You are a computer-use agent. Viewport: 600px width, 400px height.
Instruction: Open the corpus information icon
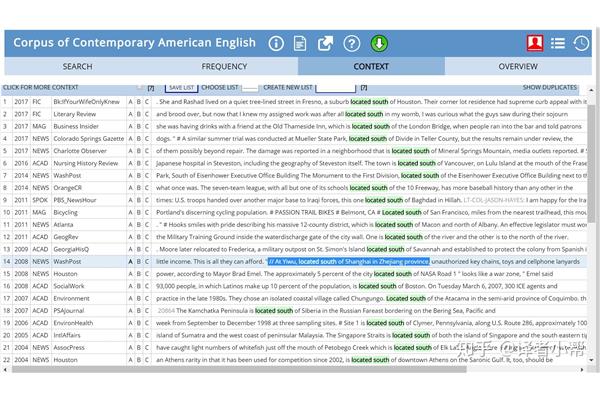[x=276, y=44]
